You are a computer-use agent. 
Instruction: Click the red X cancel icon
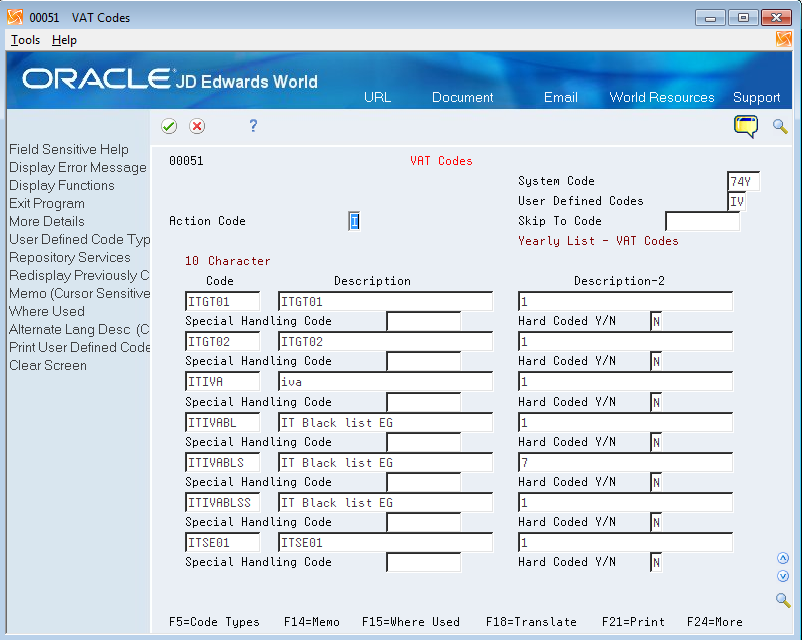(197, 126)
